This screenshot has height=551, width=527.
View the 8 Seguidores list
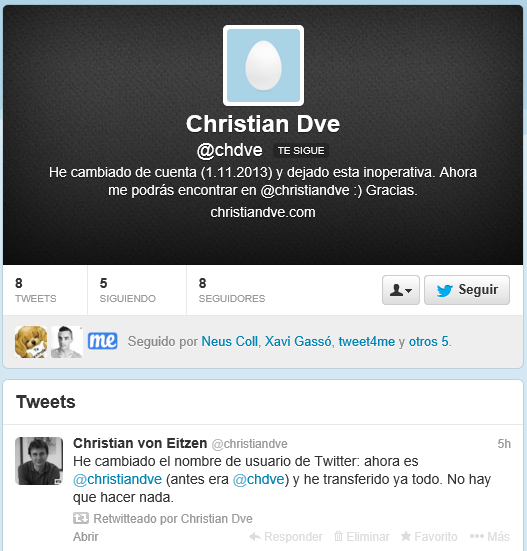coord(232,290)
